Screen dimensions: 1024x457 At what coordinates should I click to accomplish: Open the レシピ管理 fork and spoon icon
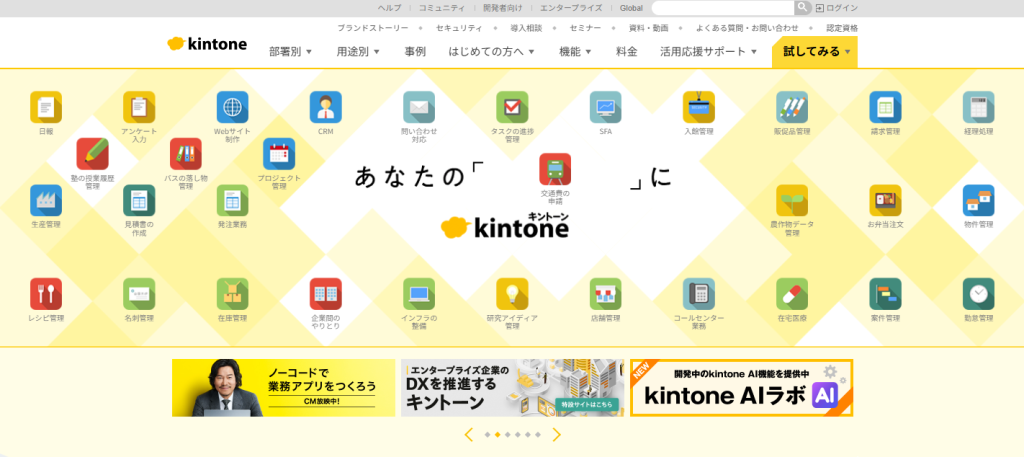46,294
